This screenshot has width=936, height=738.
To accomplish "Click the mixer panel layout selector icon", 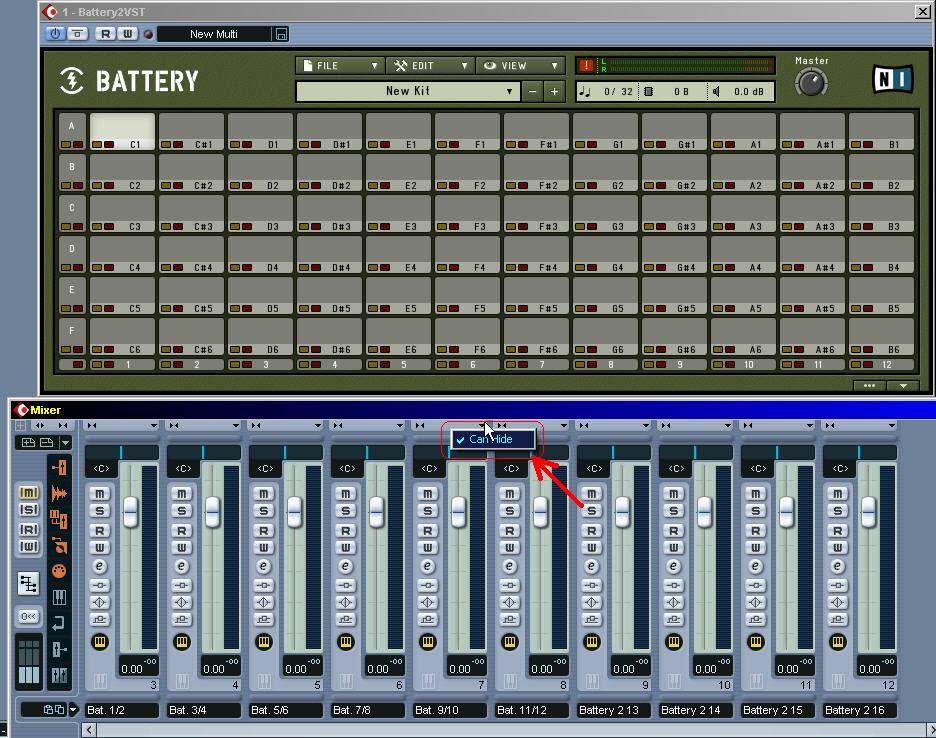I will tap(29, 661).
